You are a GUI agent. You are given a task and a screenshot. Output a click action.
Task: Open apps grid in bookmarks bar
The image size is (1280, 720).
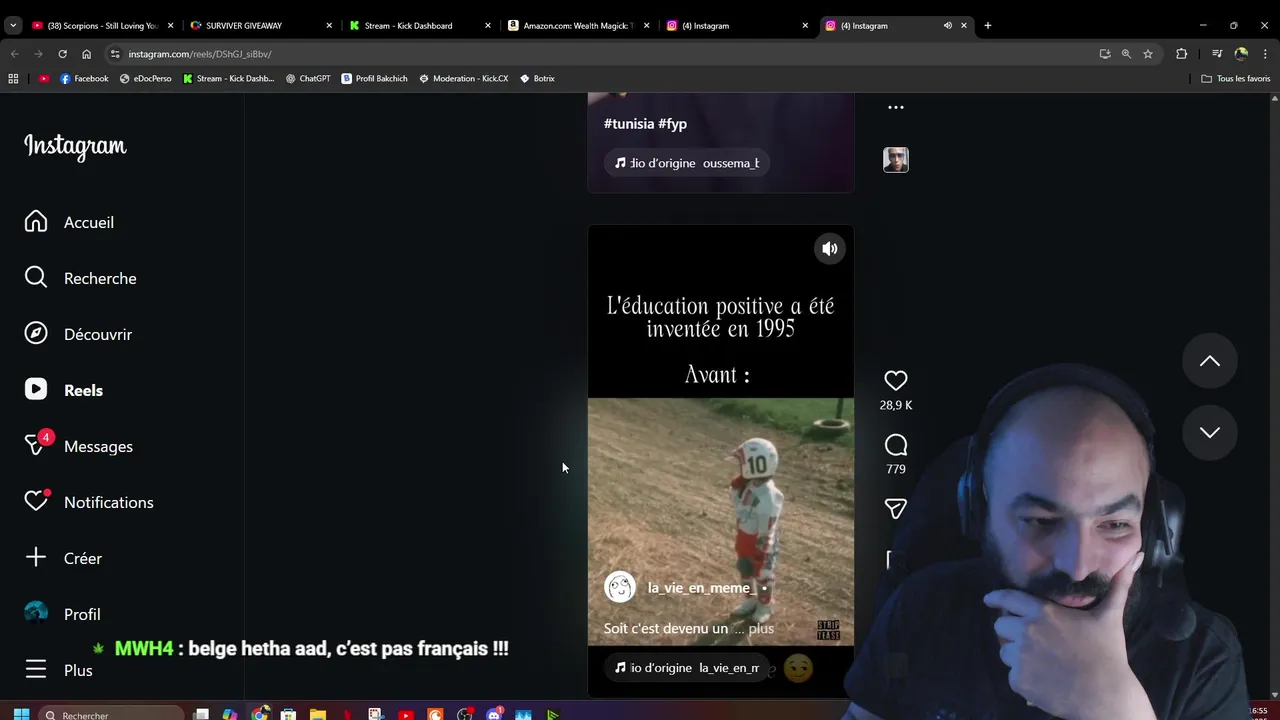tap(13, 78)
